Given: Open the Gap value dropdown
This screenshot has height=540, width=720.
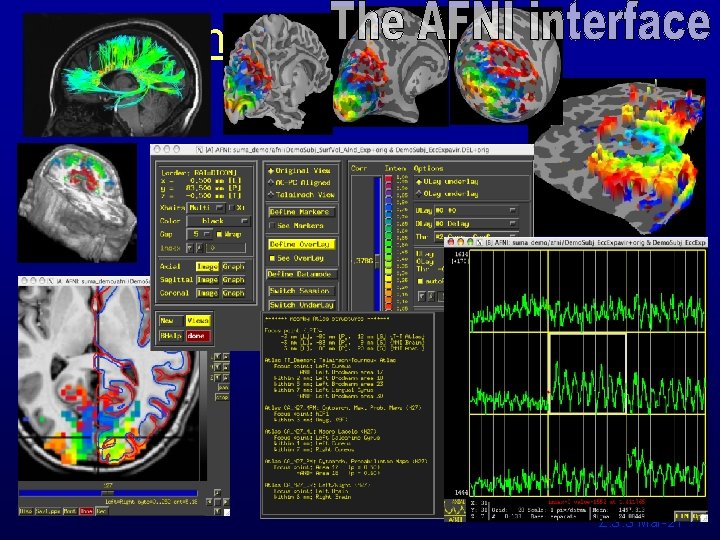Looking at the screenshot, I should tap(200, 234).
